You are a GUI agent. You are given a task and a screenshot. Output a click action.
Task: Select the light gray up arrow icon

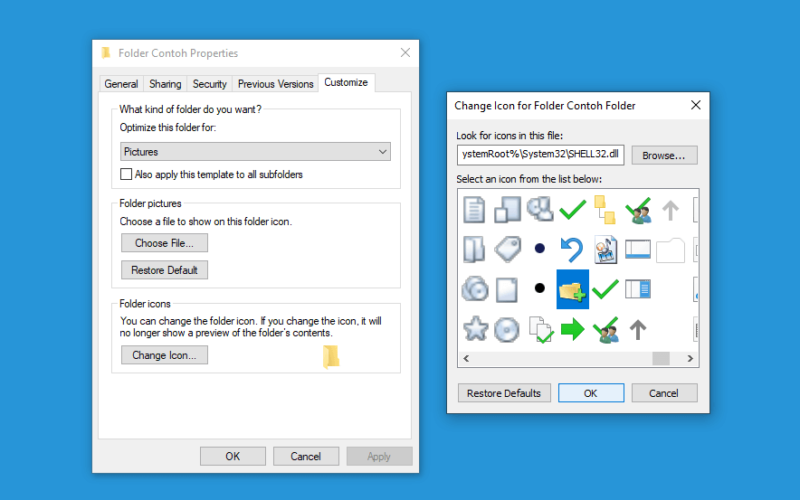tap(670, 210)
